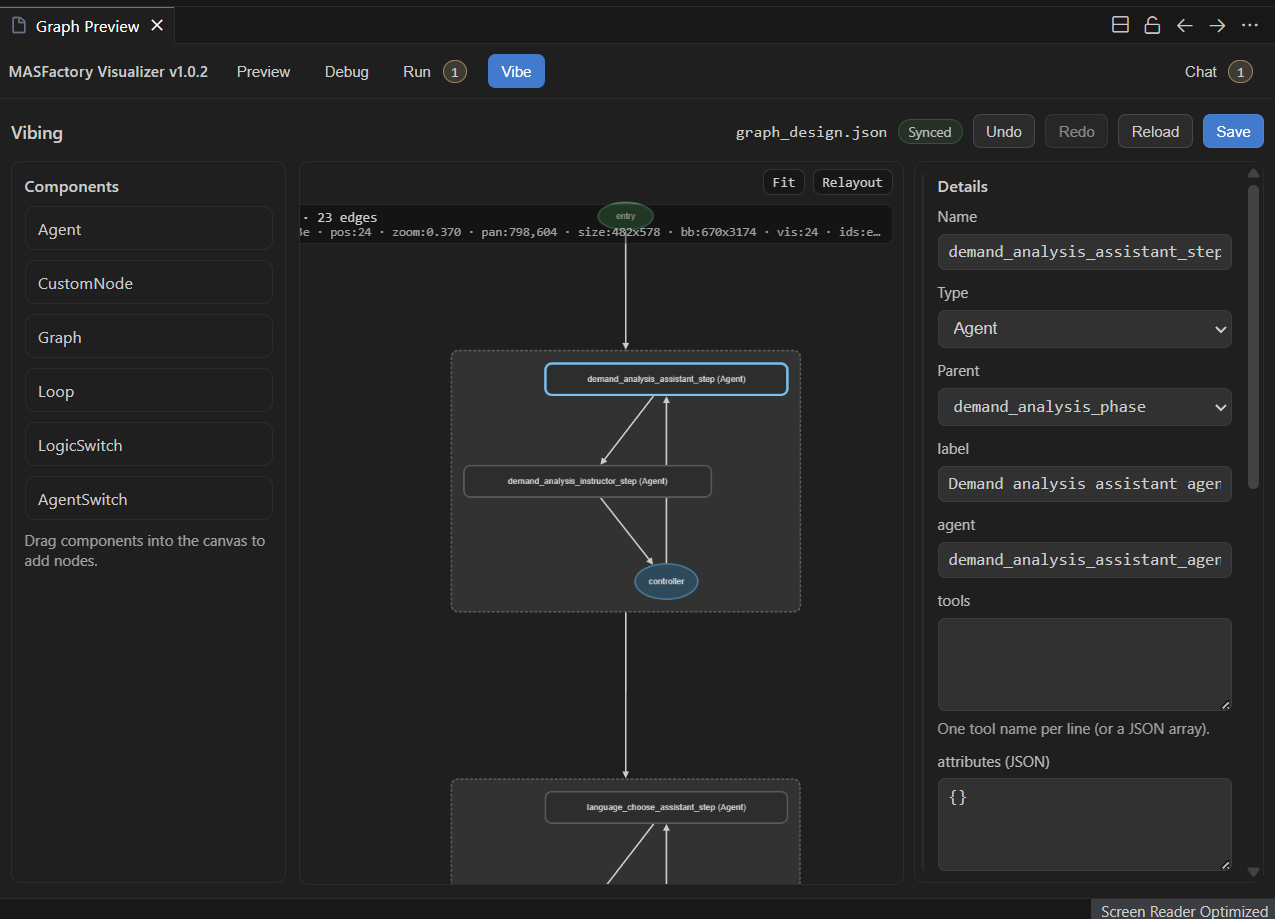
Task: Click the lock icon in tab bar
Action: tap(1152, 25)
